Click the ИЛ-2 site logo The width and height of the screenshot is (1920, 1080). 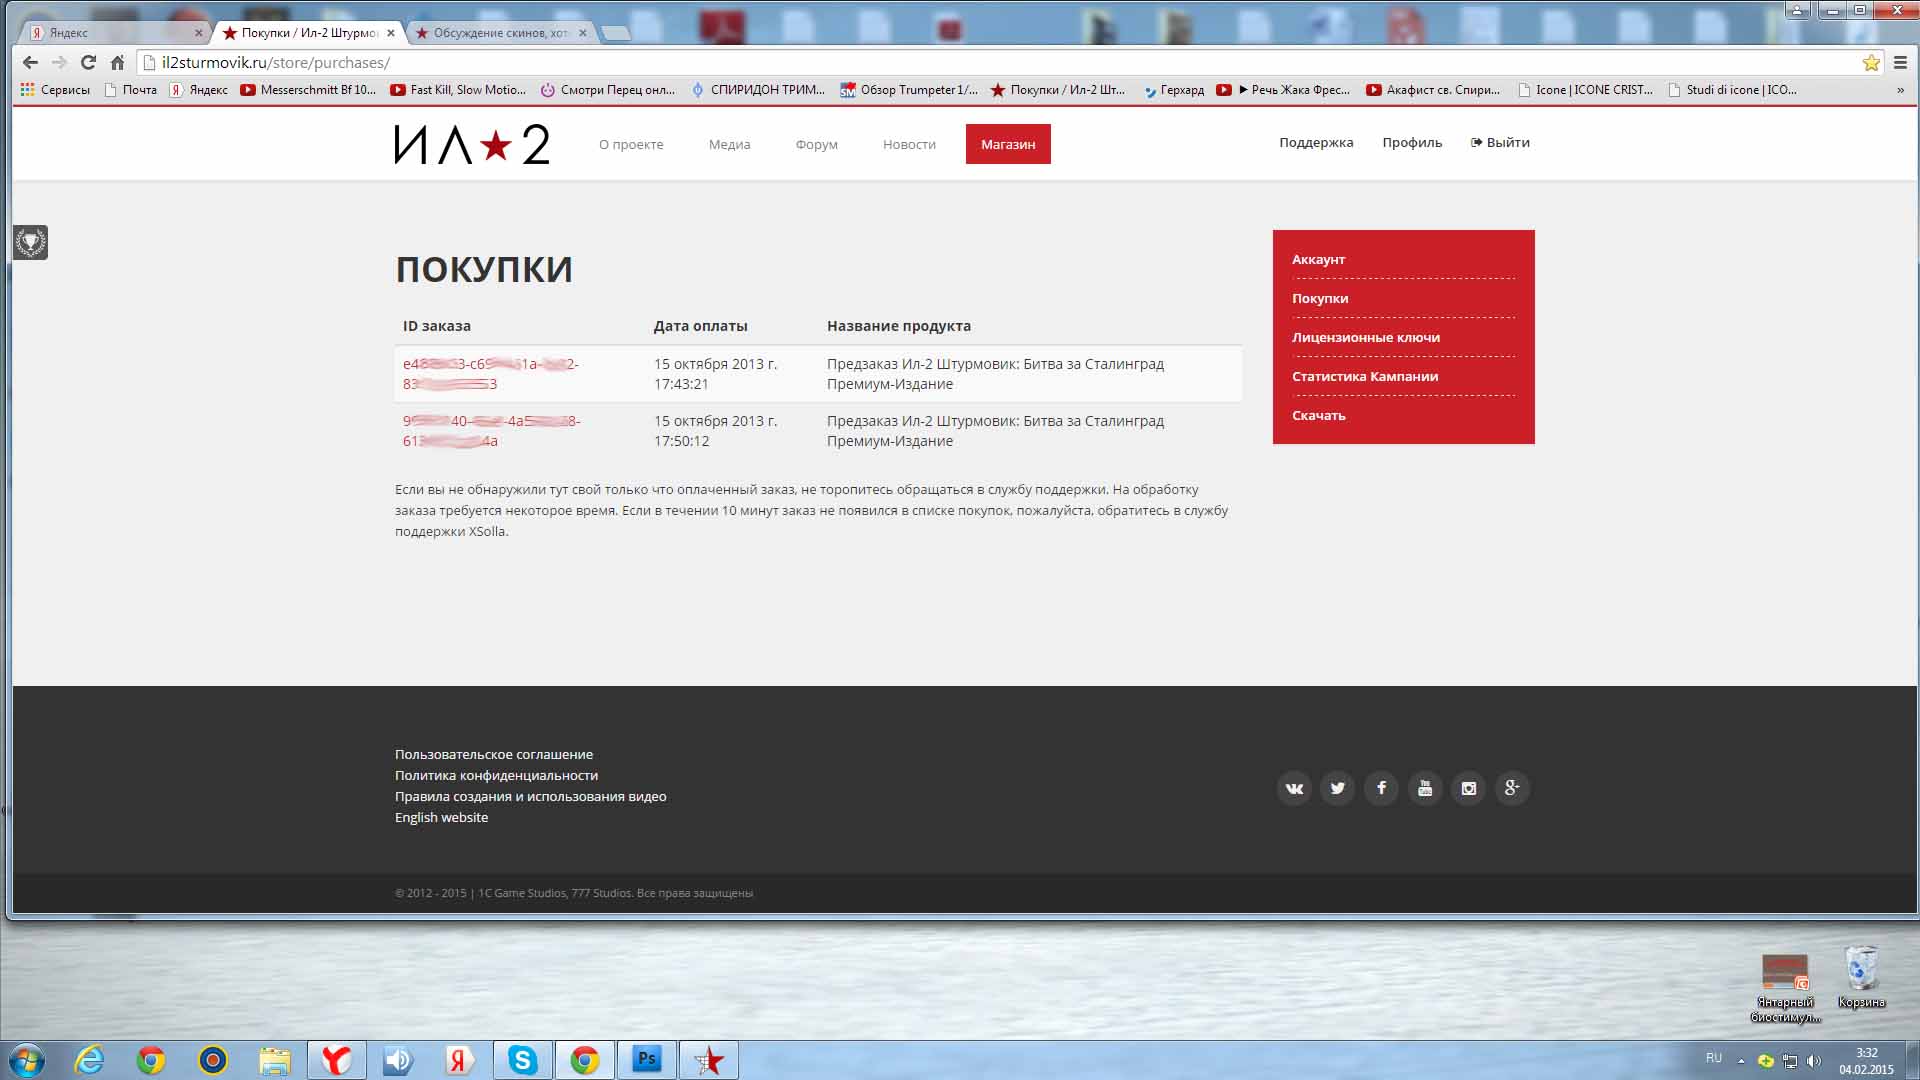click(472, 144)
